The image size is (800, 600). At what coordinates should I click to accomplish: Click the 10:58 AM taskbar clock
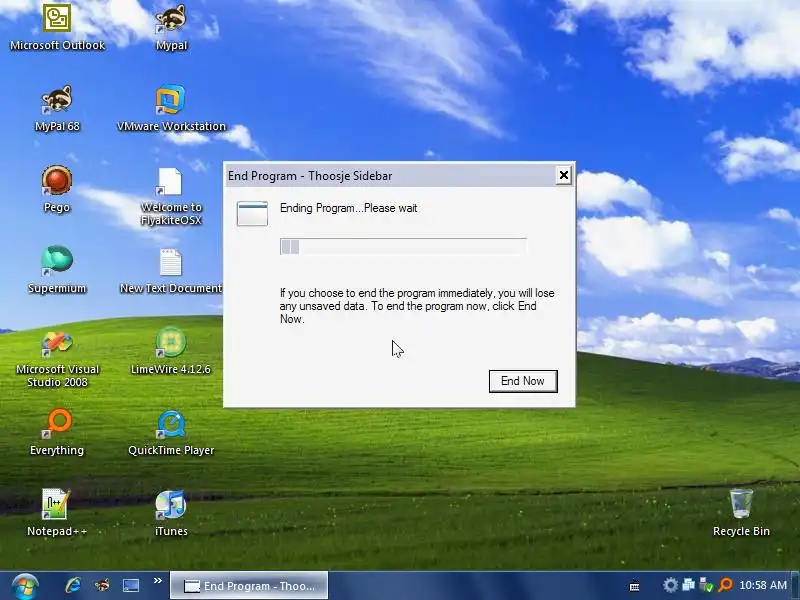(763, 585)
